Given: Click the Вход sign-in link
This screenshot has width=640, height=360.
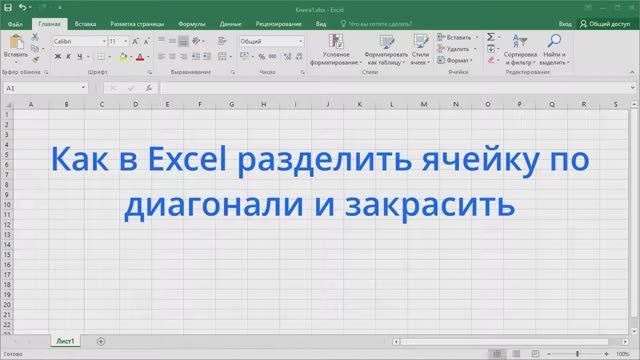Looking at the screenshot, I should point(565,24).
